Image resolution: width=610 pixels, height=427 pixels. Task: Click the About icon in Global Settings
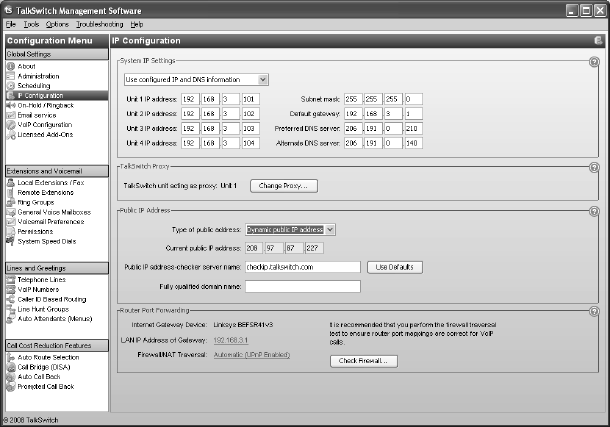12,67
